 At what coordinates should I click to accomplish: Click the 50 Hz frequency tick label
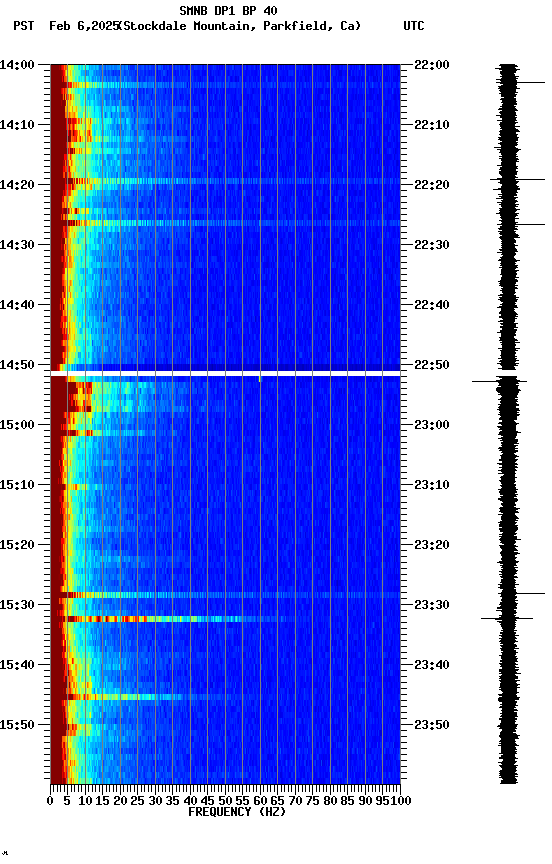pos(225,801)
